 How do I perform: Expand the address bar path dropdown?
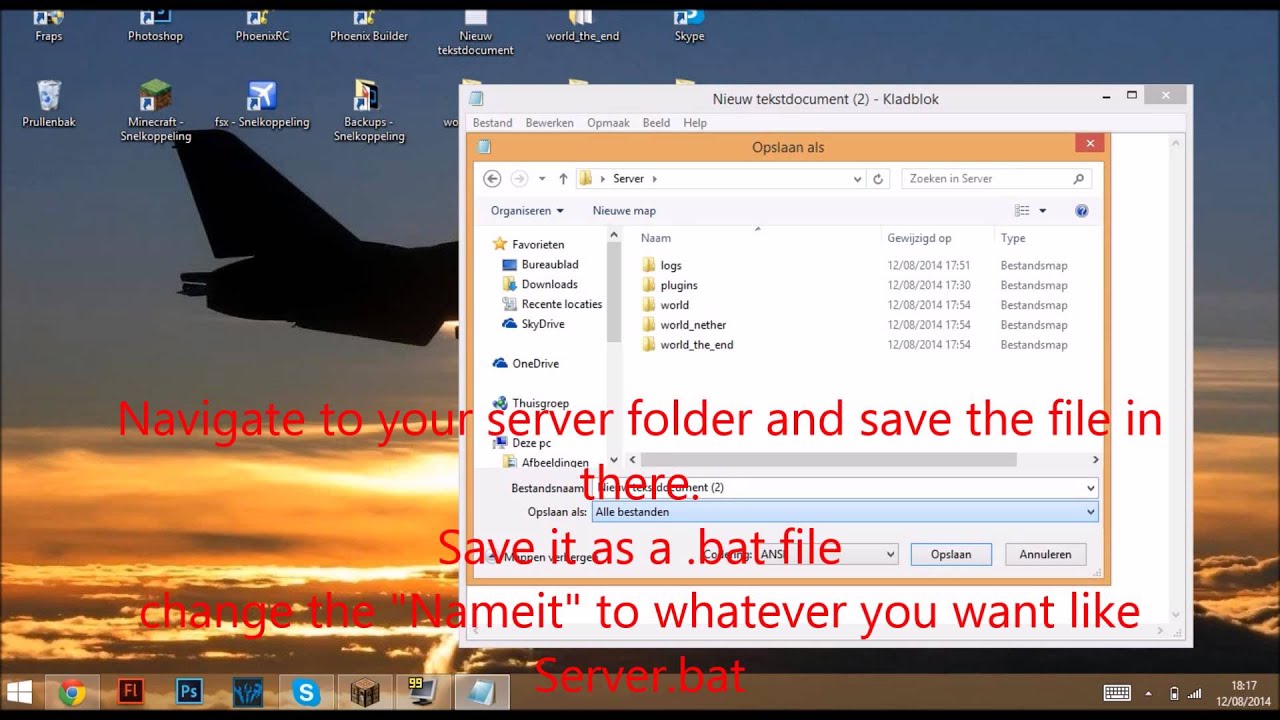point(857,179)
